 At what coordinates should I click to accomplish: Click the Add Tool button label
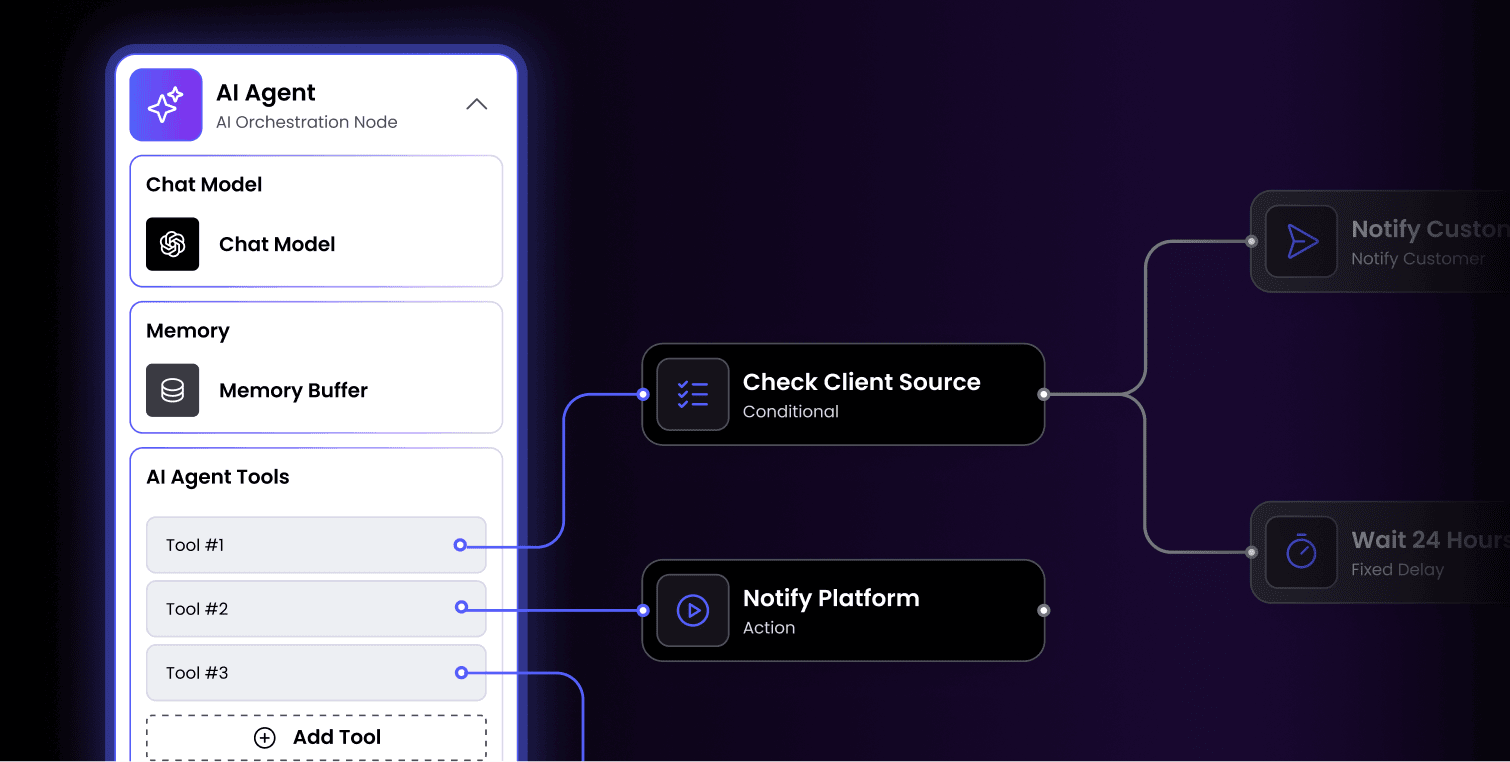337,737
